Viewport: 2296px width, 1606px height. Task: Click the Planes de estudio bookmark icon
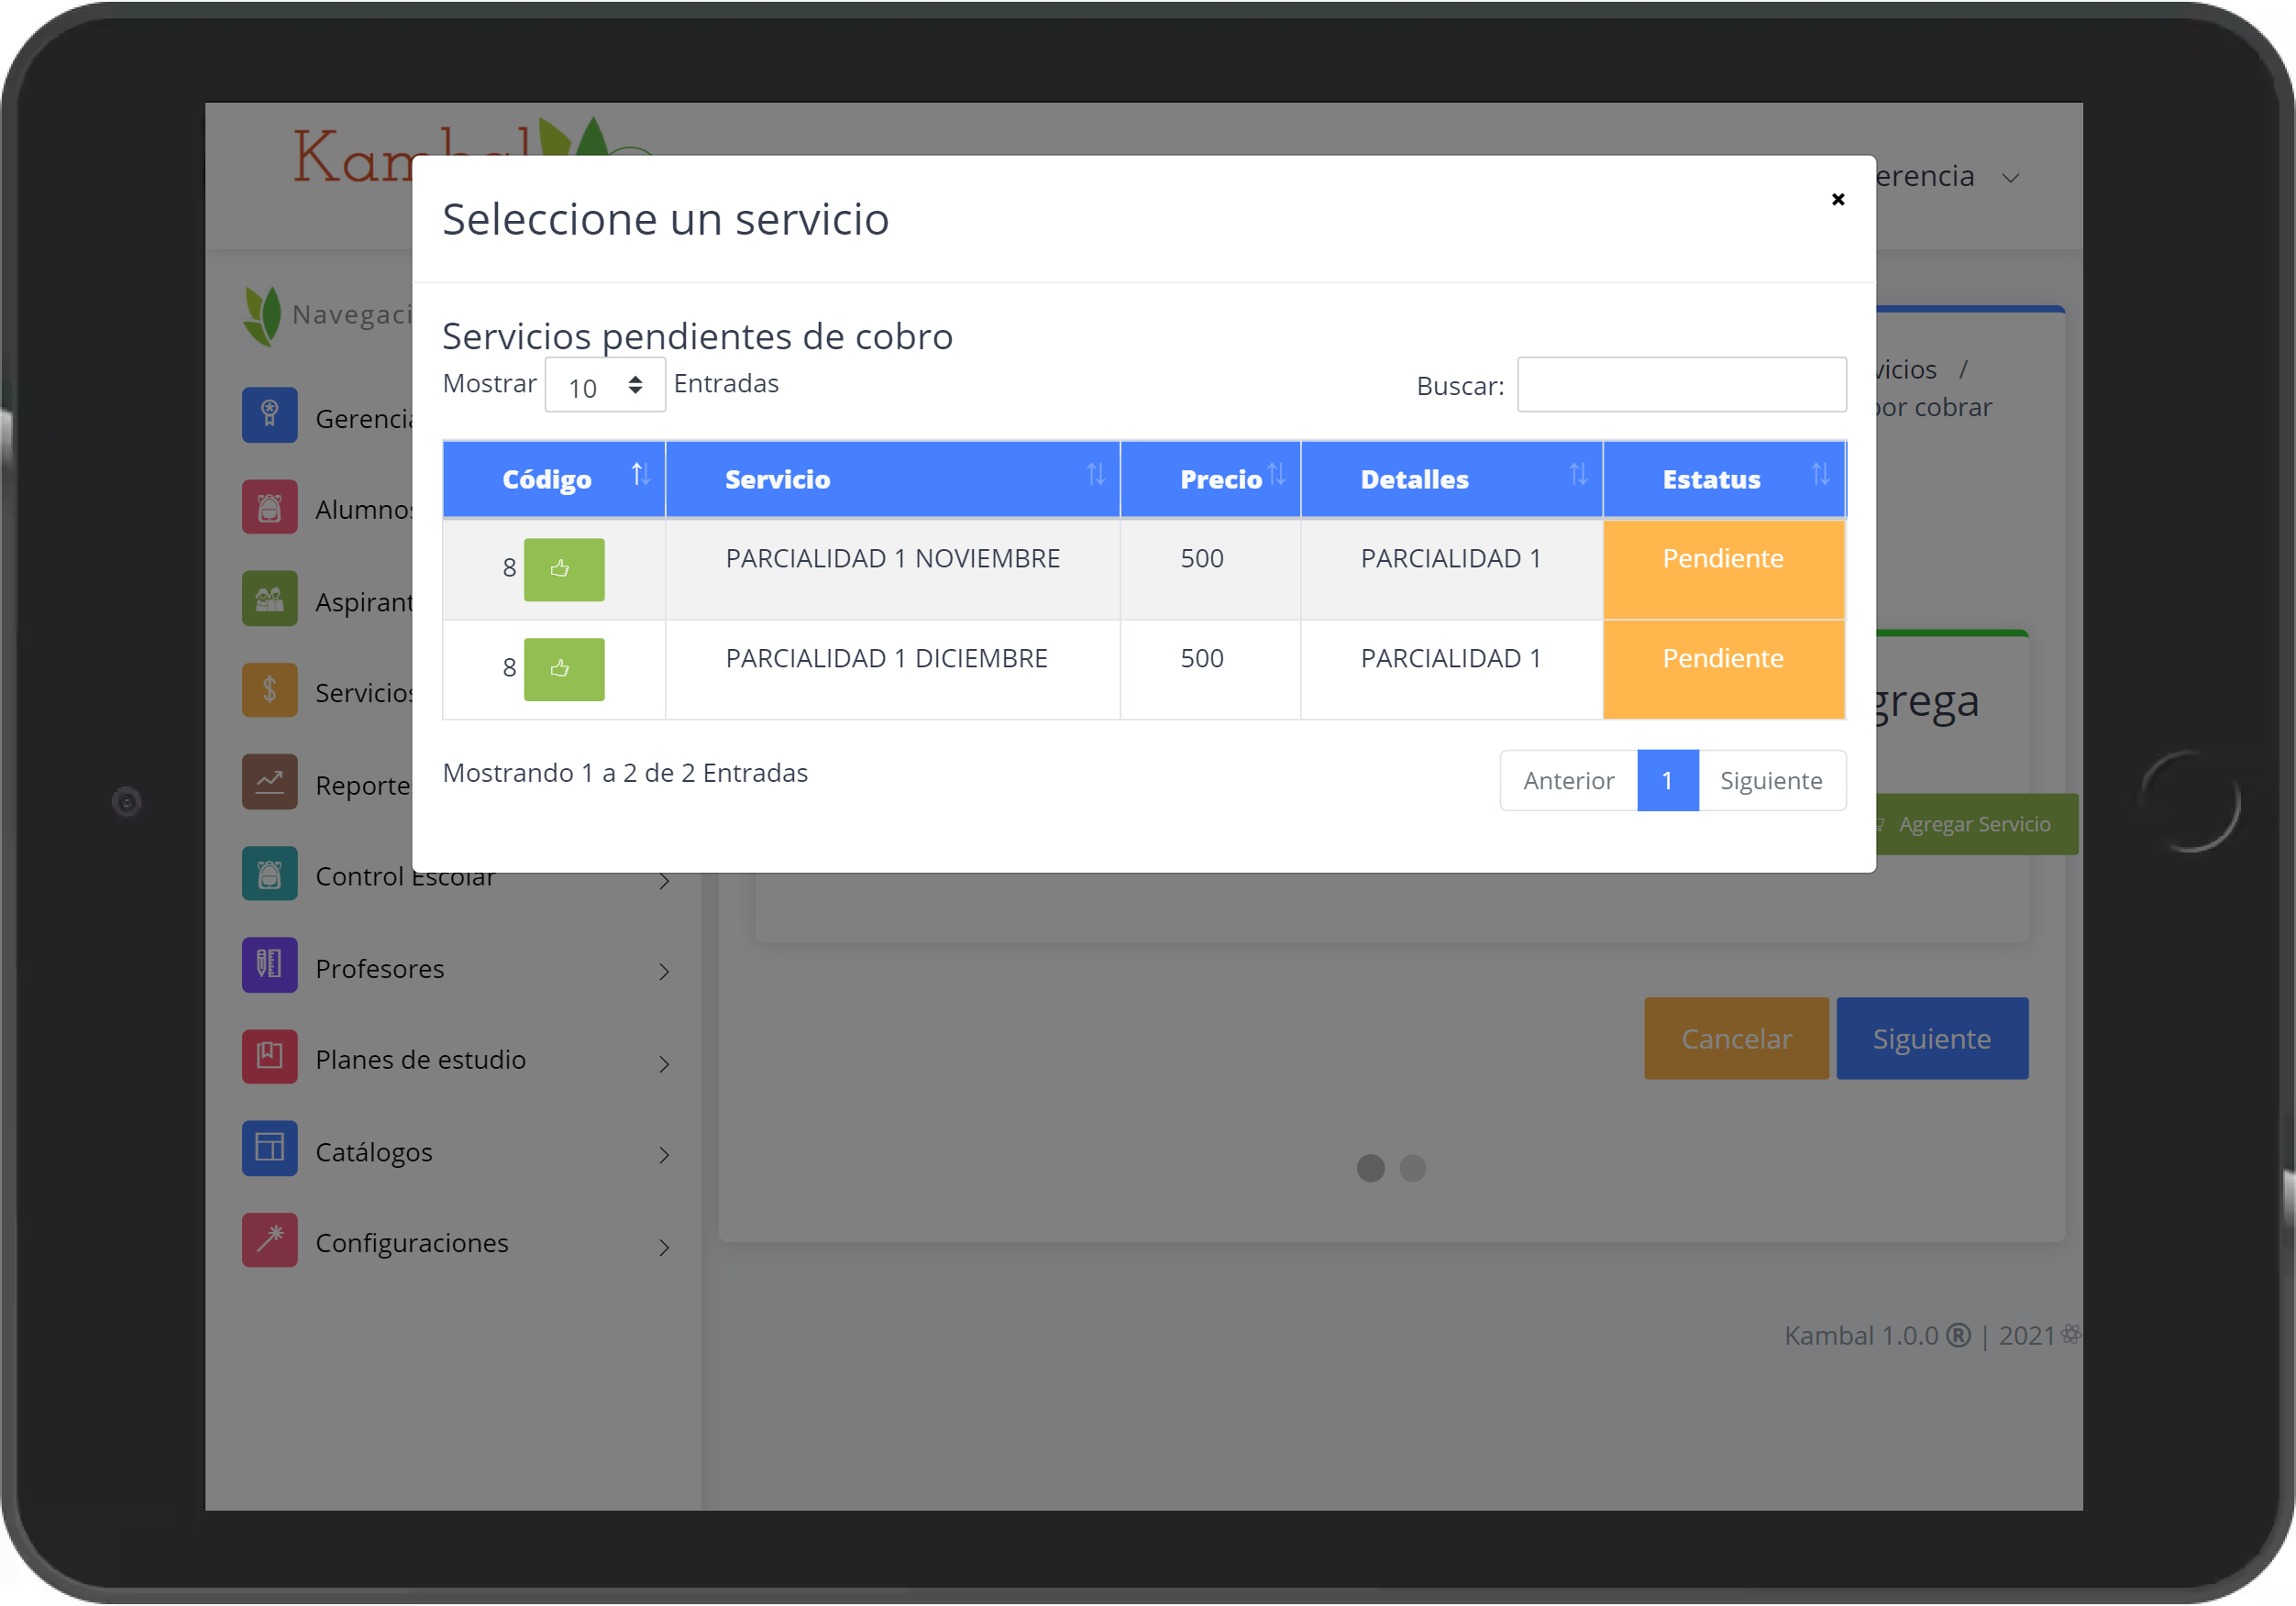click(269, 1057)
